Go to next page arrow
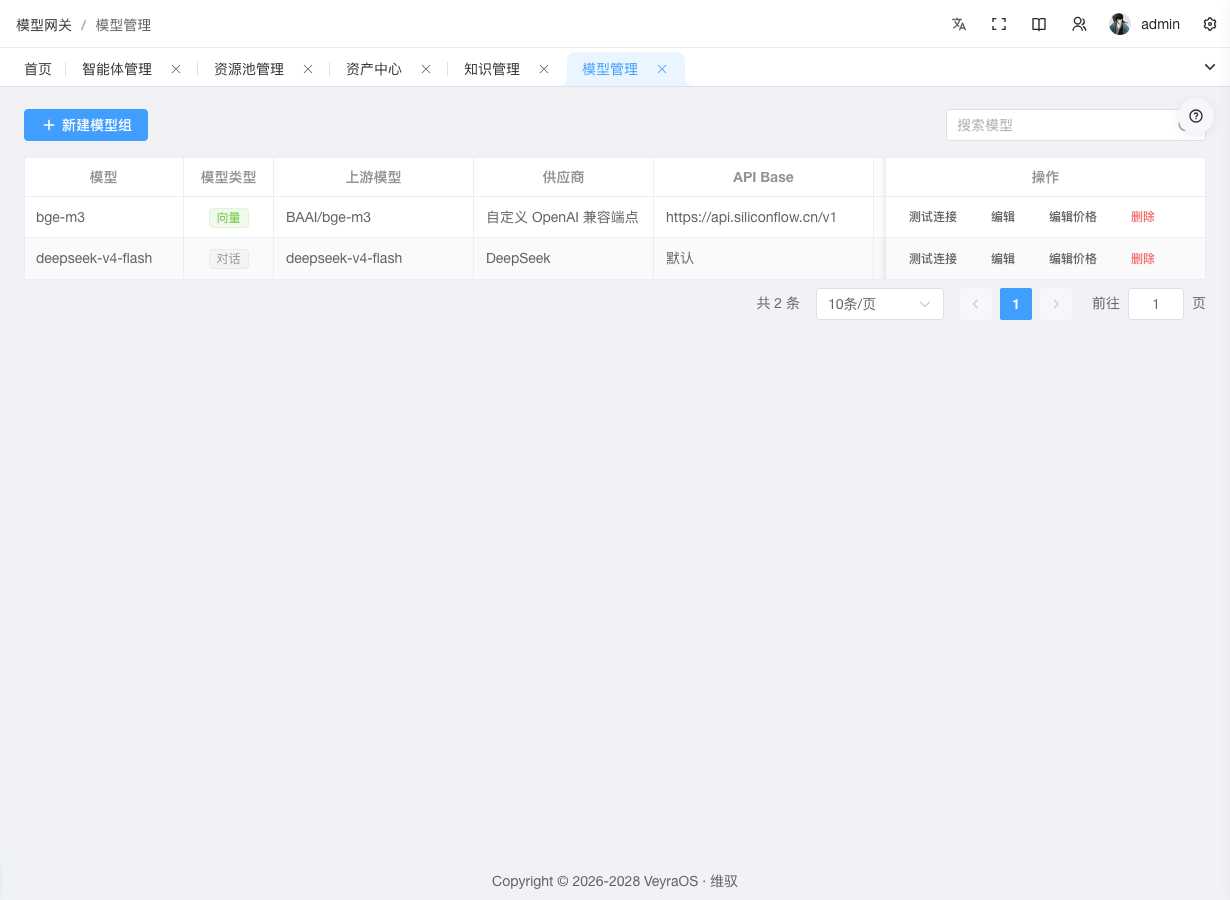This screenshot has height=900, width=1230. click(1056, 304)
